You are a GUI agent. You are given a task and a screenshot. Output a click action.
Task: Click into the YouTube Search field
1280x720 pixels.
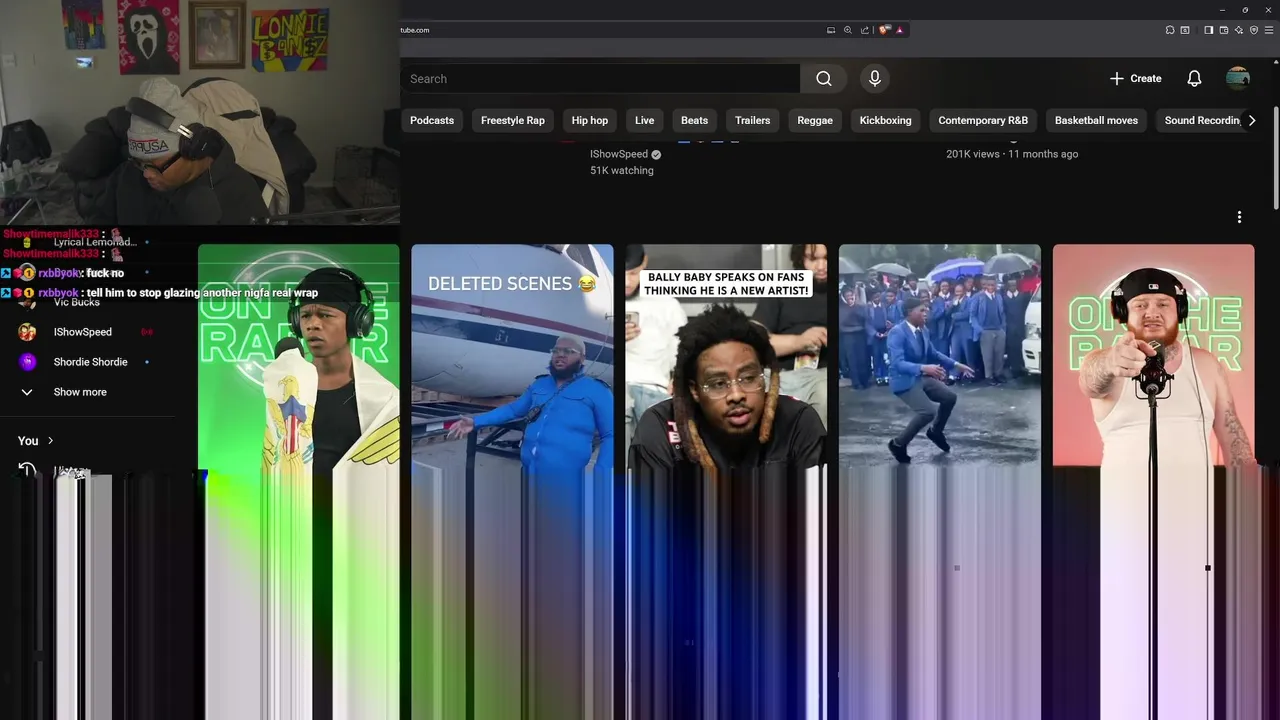tap(600, 79)
